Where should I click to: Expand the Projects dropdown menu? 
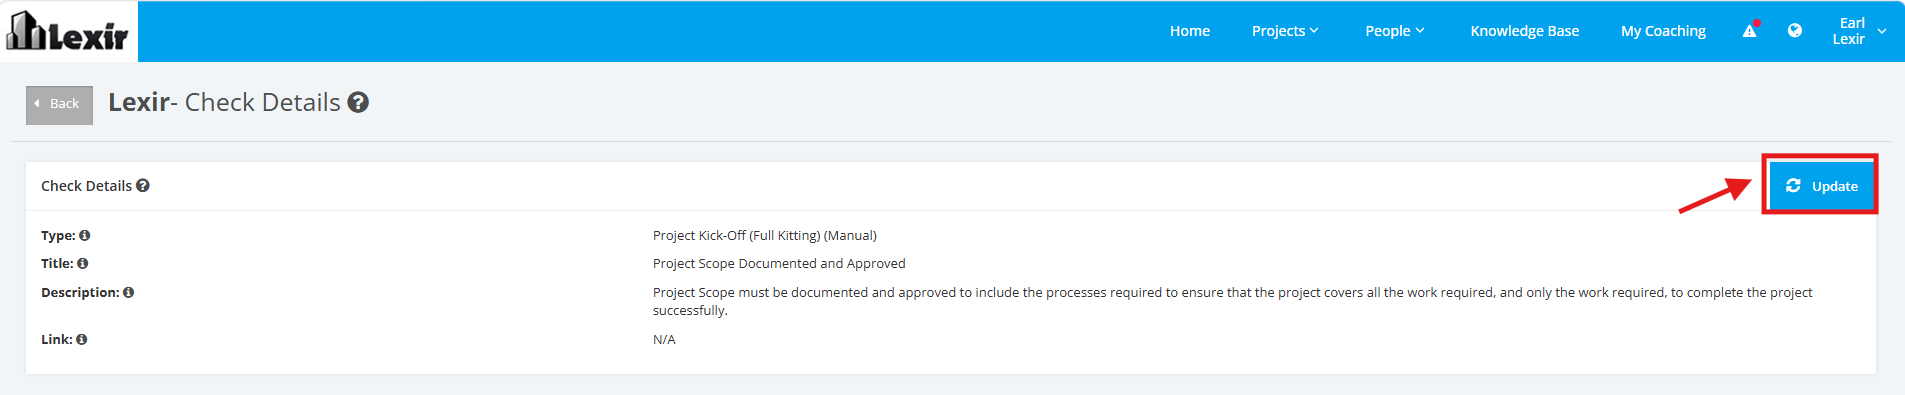point(1285,31)
